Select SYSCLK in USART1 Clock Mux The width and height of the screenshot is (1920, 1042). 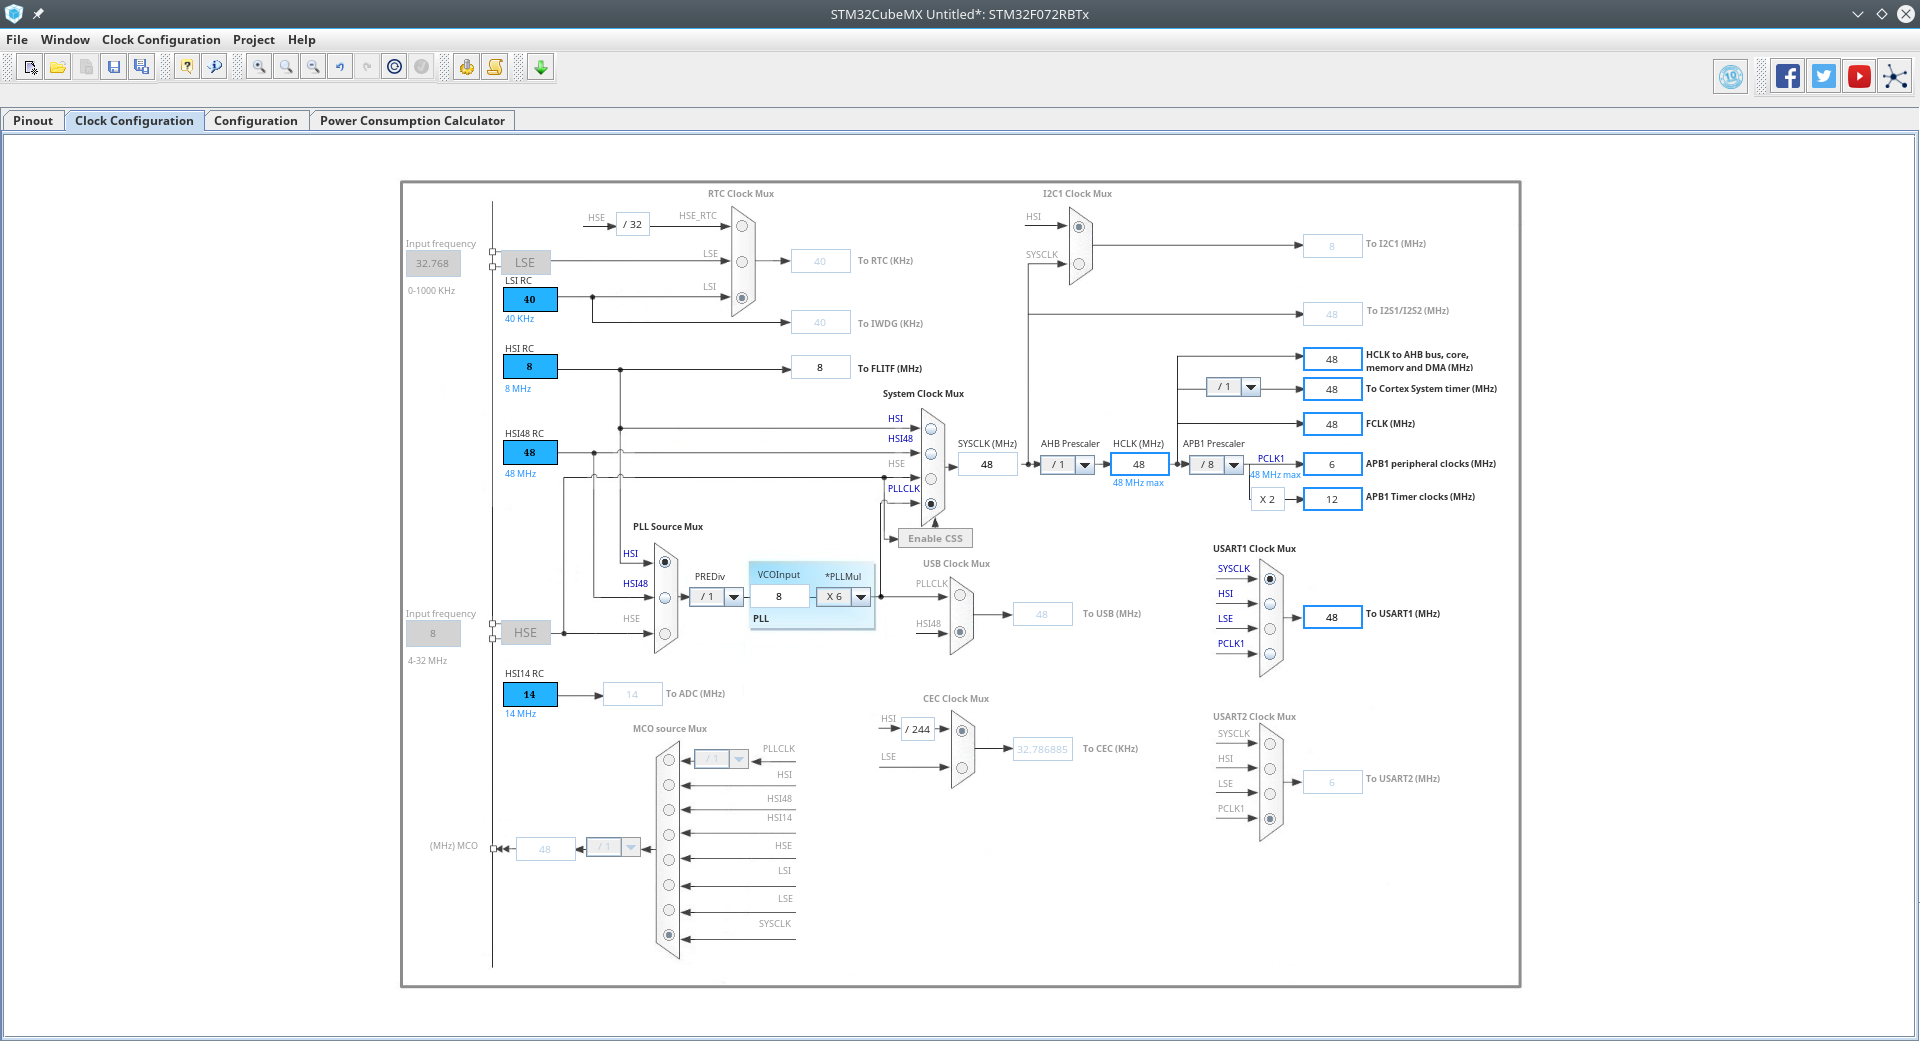(x=1270, y=579)
